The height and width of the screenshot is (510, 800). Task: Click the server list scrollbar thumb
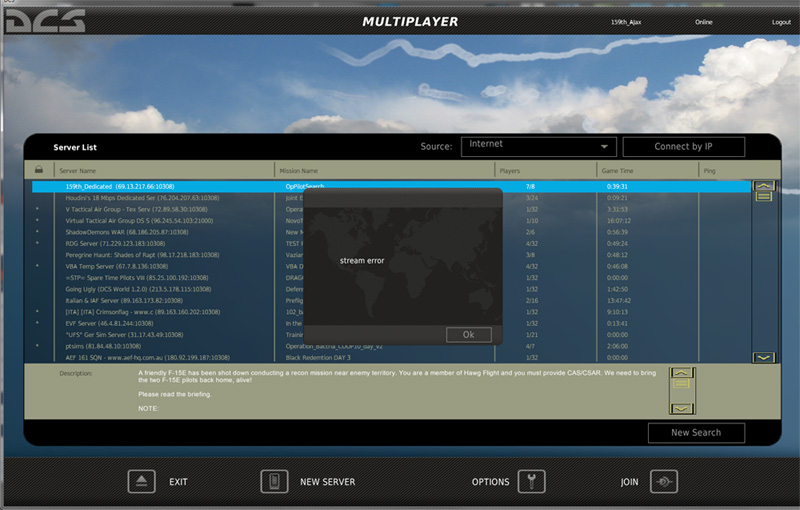point(764,196)
